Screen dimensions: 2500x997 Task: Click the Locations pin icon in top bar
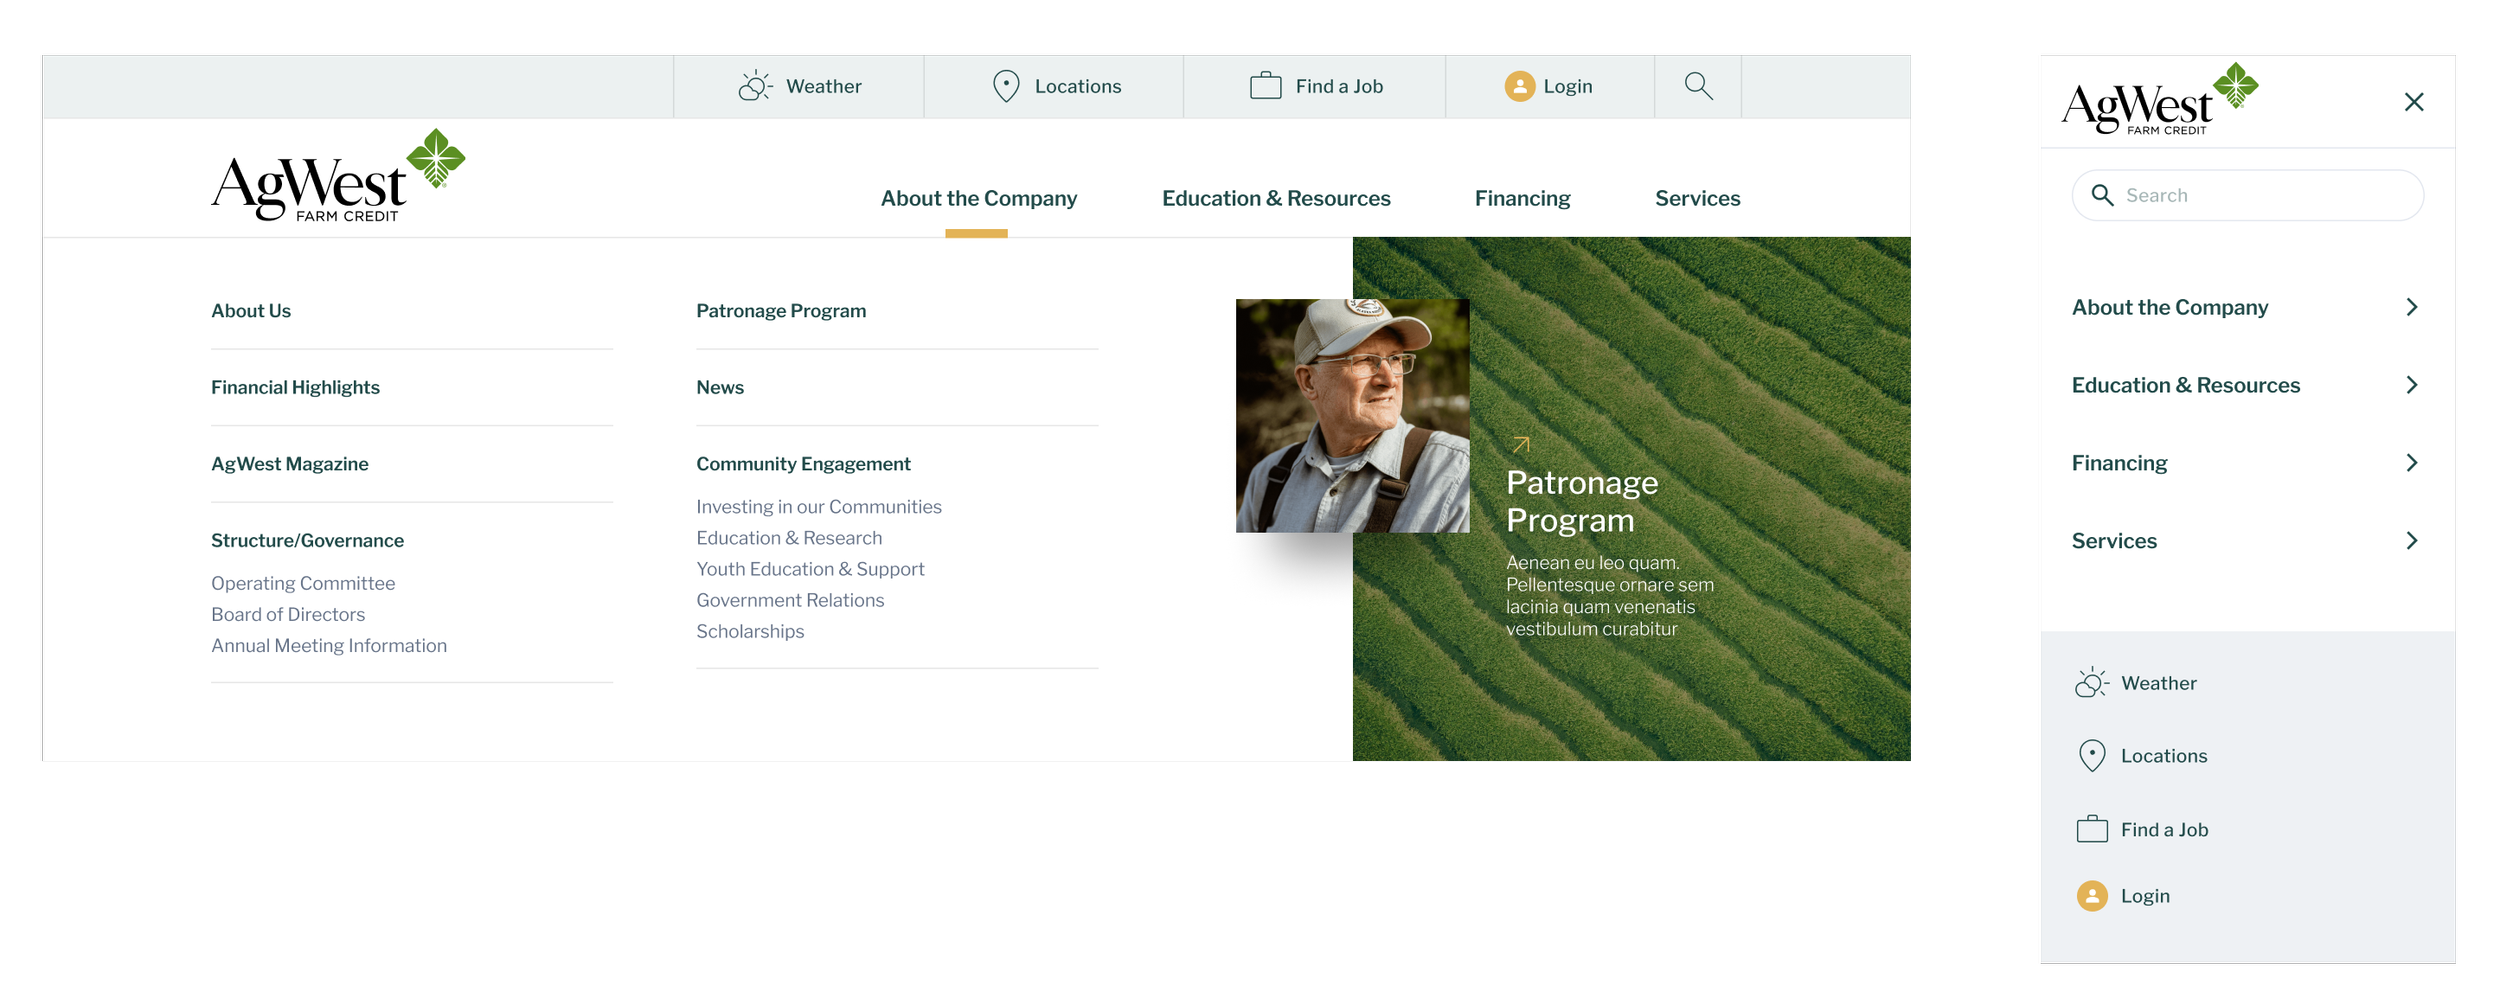point(1006,86)
